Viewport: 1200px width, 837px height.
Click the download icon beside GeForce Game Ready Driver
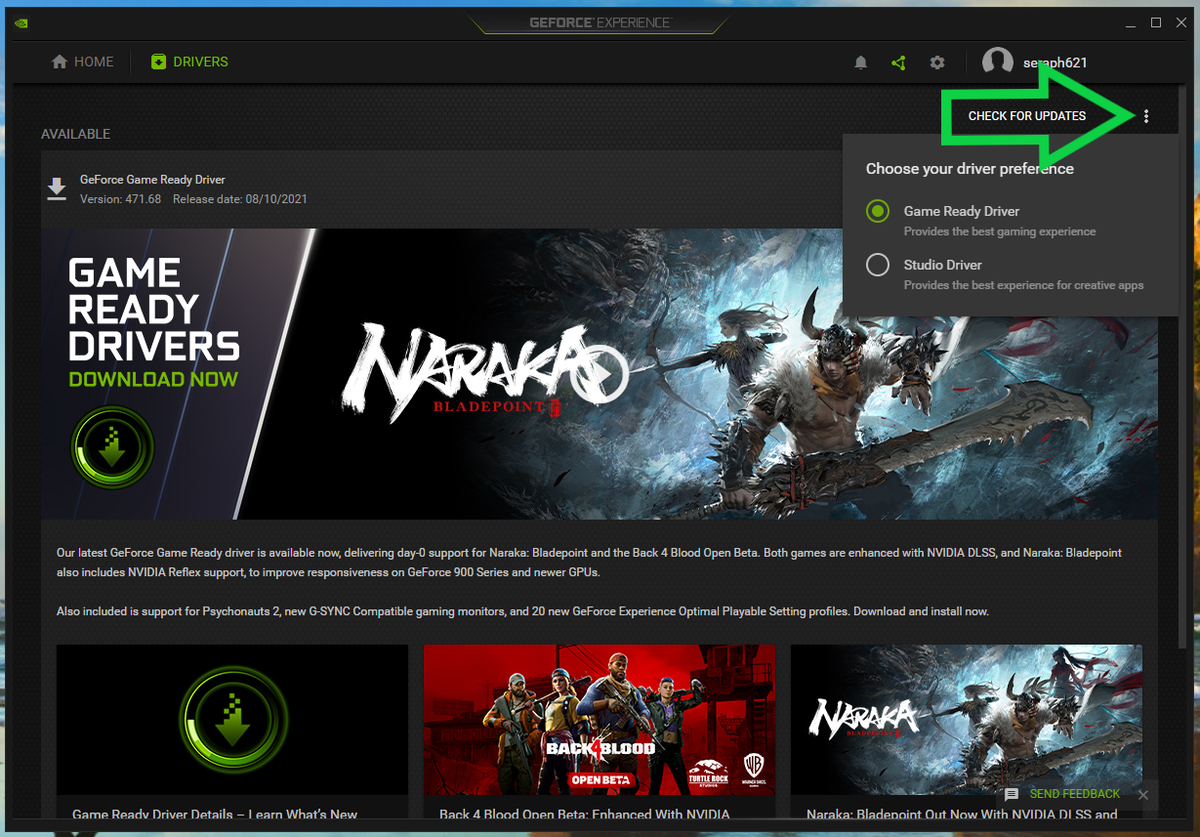click(57, 188)
